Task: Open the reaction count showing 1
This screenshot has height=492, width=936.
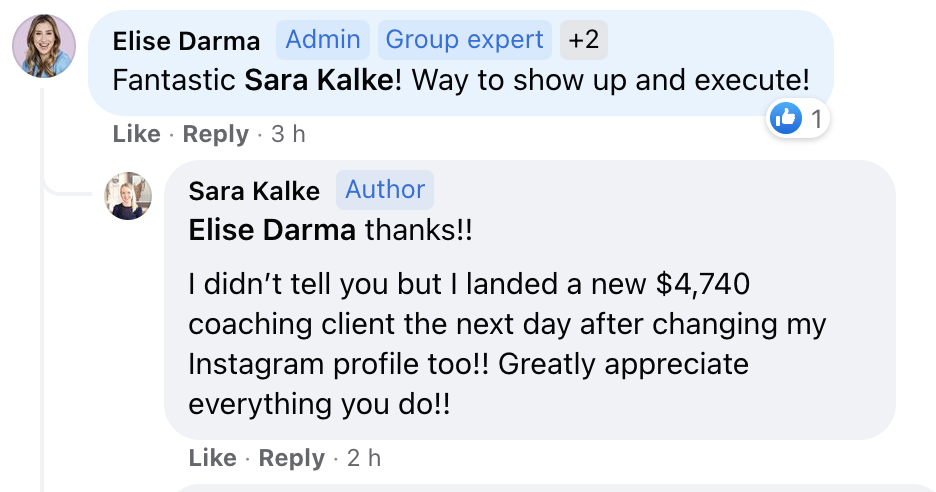Action: pyautogui.click(x=816, y=120)
